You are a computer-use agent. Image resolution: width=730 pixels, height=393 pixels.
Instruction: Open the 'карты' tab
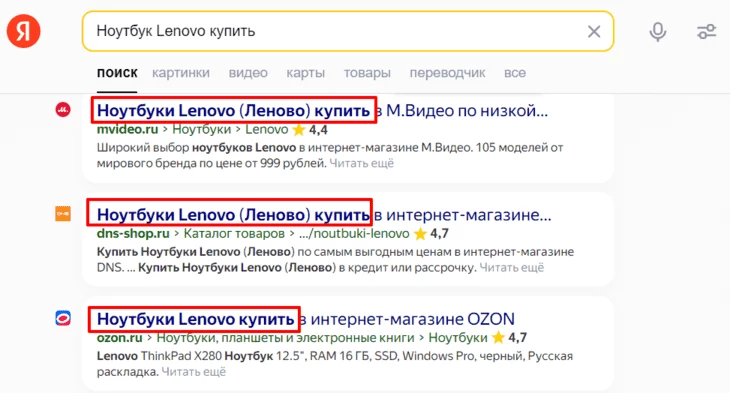tap(305, 73)
